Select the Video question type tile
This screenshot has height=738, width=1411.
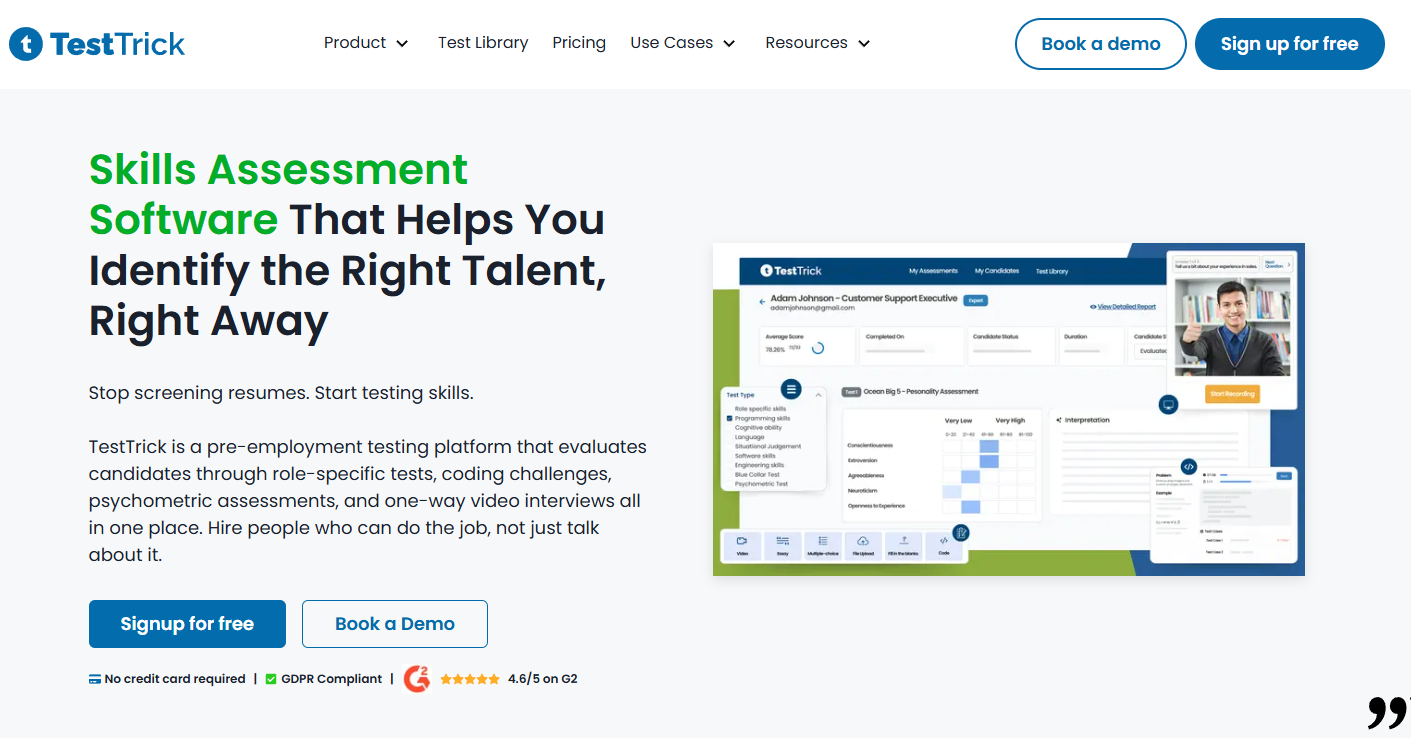pyautogui.click(x=742, y=545)
